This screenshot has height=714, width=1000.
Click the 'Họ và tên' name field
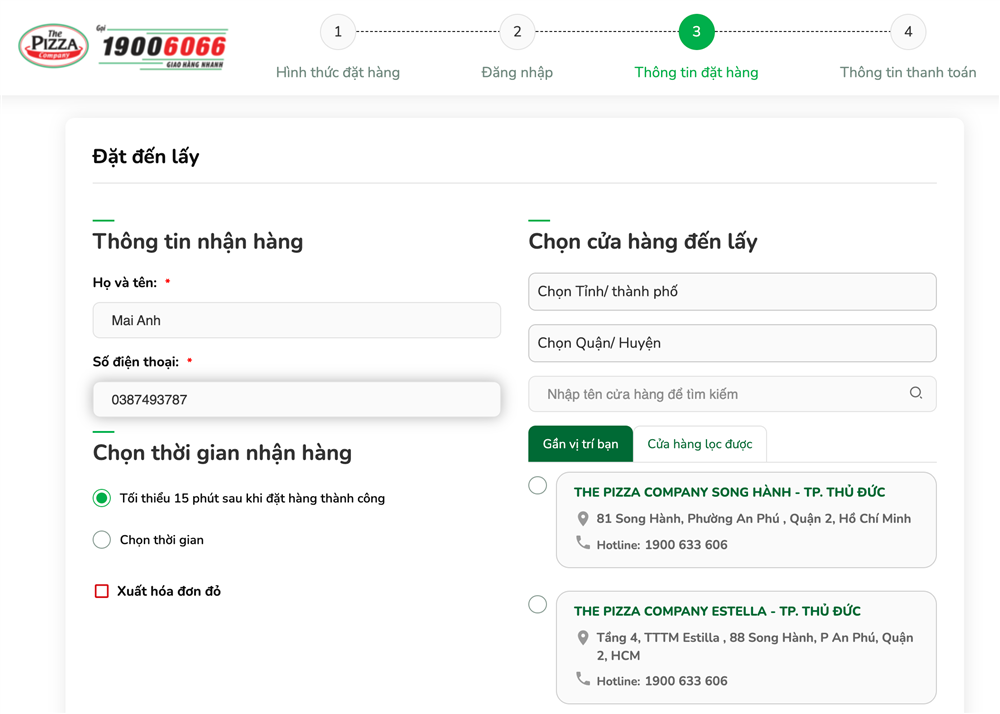coord(296,321)
